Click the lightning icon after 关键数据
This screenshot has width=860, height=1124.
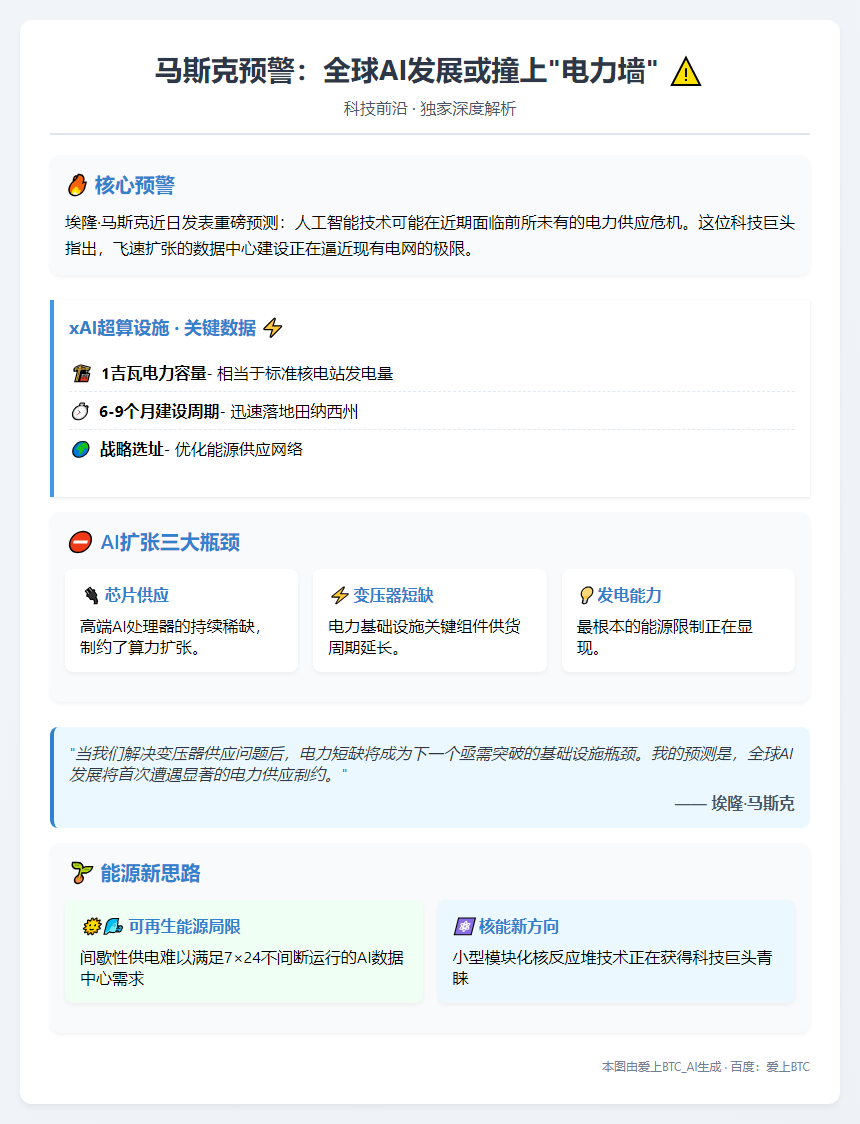pyautogui.click(x=273, y=328)
